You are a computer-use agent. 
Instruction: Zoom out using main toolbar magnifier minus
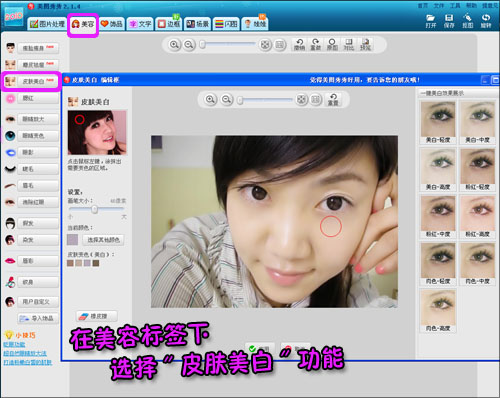[x=189, y=45]
